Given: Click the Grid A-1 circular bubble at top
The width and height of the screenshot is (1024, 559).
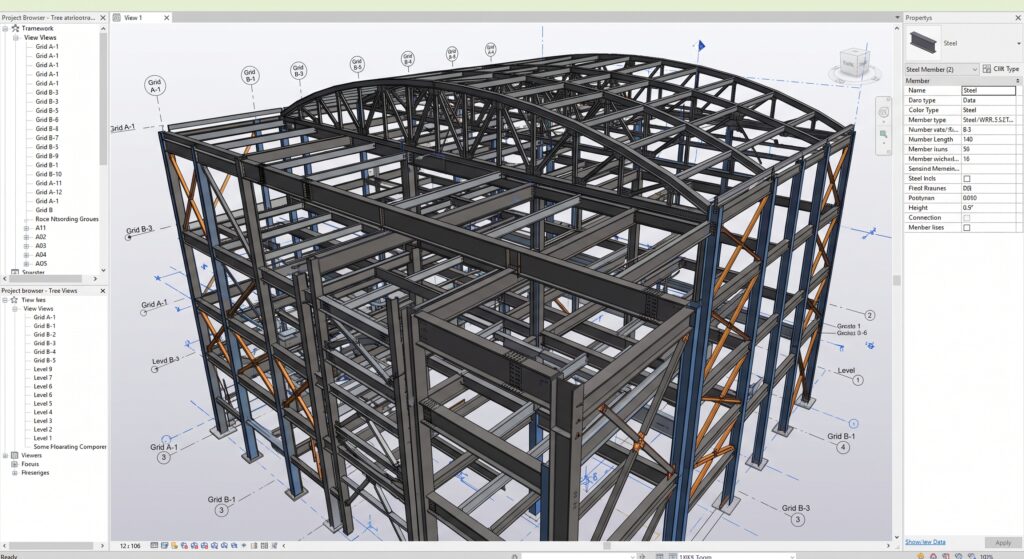Looking at the screenshot, I should pyautogui.click(x=155, y=86).
